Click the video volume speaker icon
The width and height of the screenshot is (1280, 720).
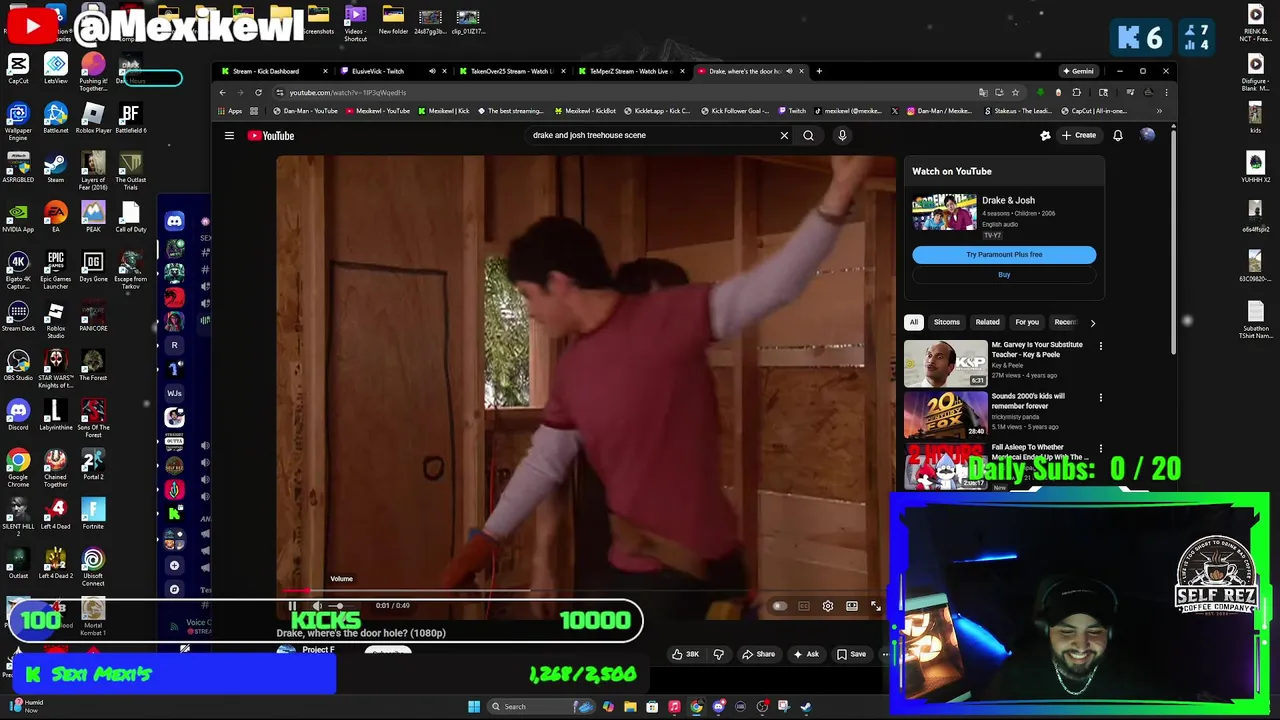tap(317, 606)
